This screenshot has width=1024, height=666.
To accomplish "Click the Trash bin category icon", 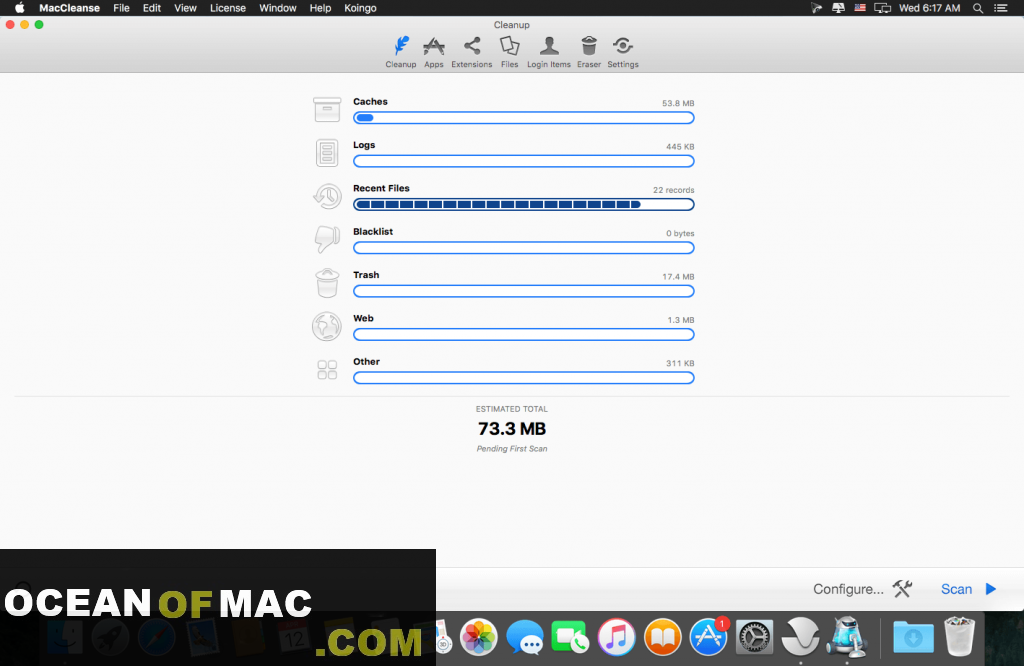I will tap(327, 283).
